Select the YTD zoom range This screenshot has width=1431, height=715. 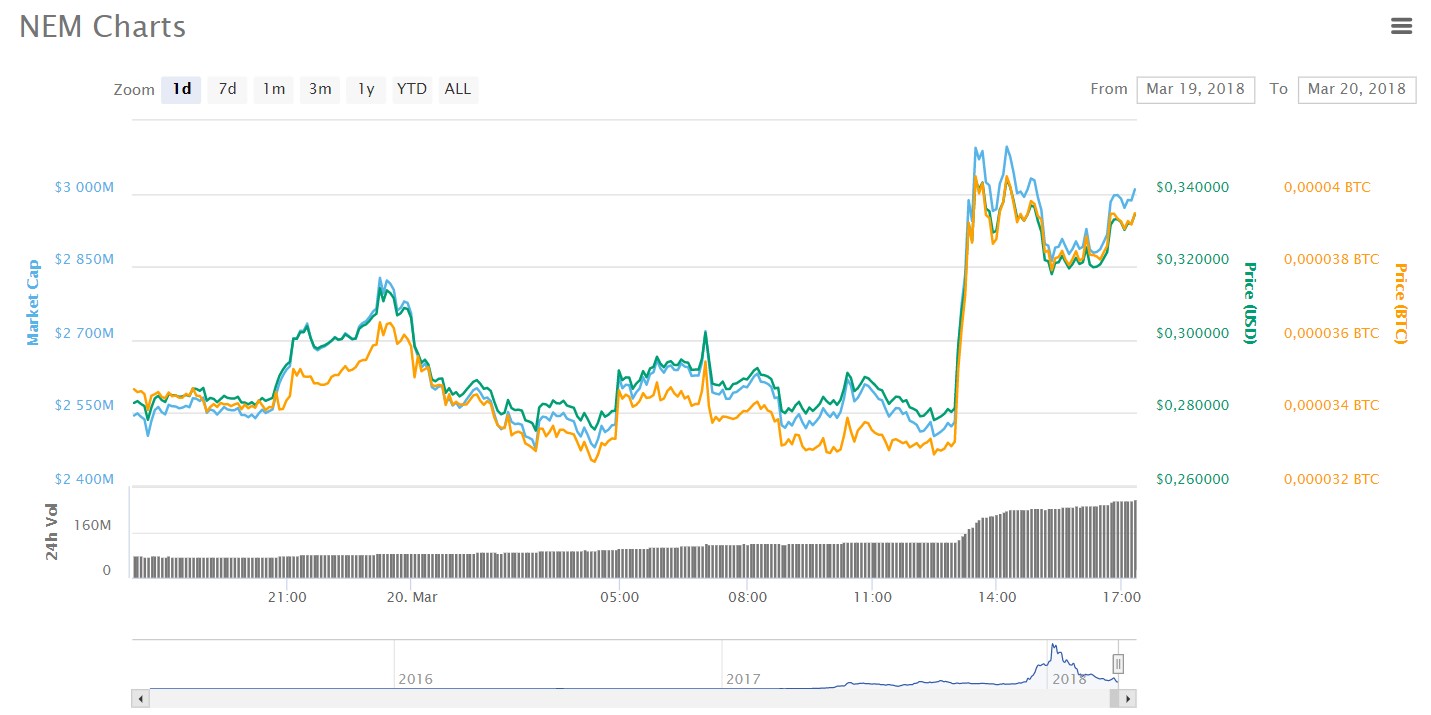point(412,89)
